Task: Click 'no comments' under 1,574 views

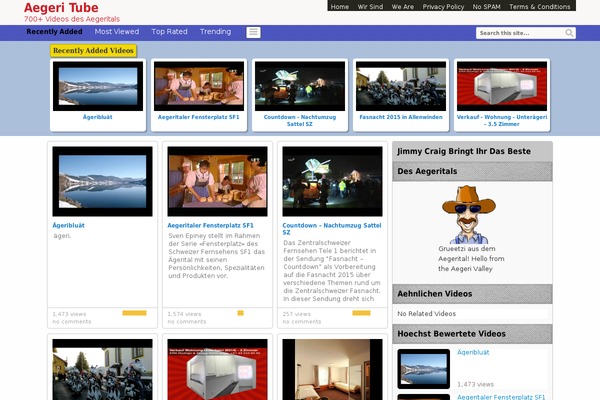Action: click(187, 322)
